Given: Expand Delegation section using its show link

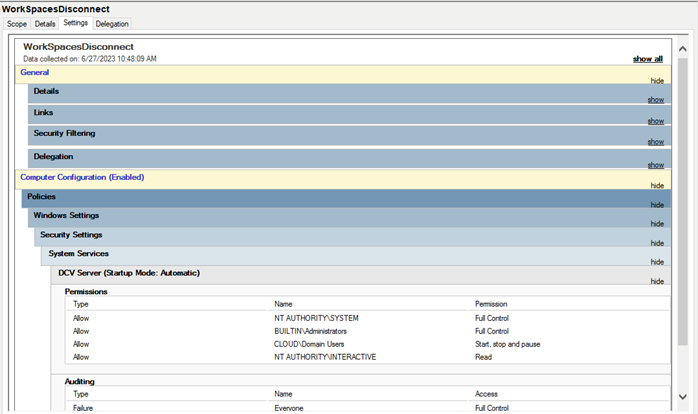Looking at the screenshot, I should point(655,165).
